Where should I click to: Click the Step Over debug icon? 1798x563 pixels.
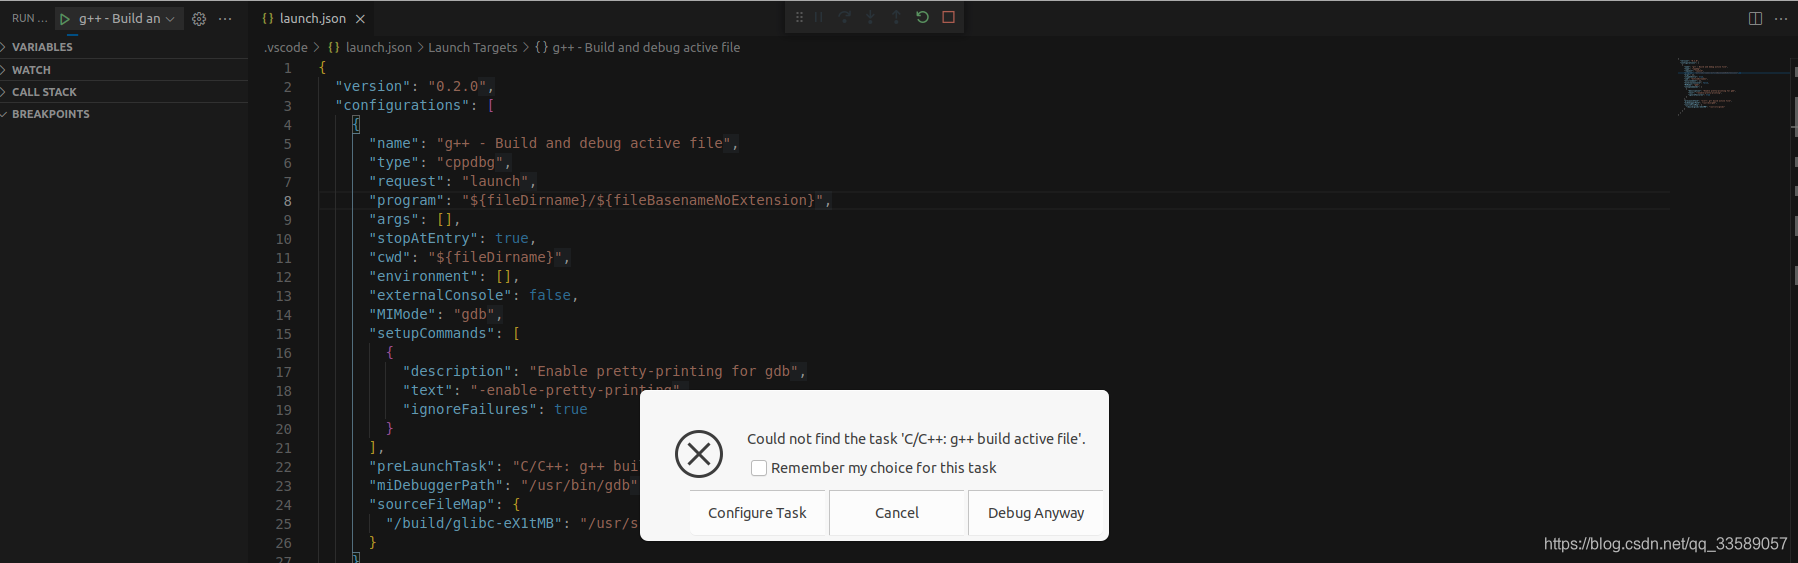(845, 17)
